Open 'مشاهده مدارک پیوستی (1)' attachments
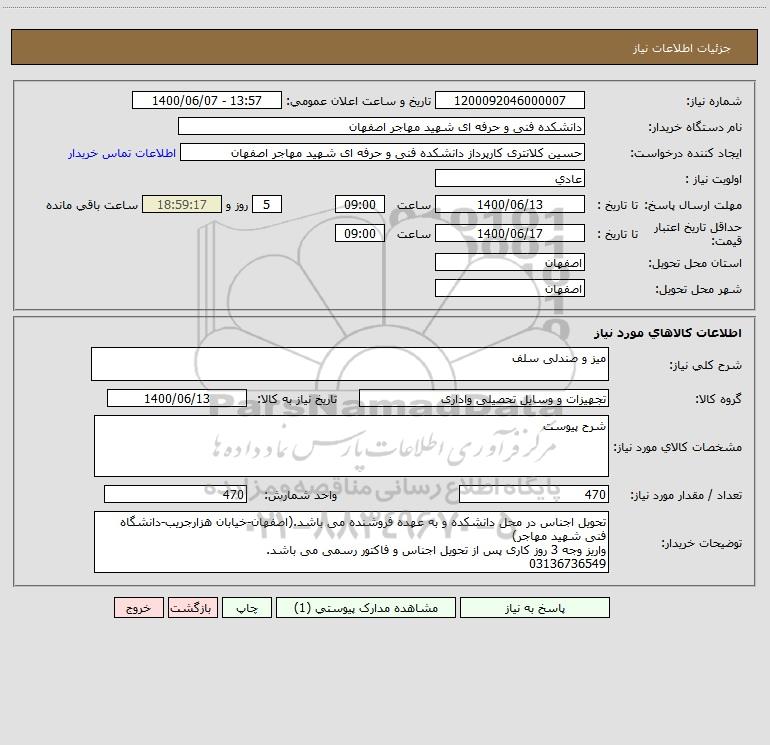This screenshot has width=770, height=745. [x=366, y=607]
